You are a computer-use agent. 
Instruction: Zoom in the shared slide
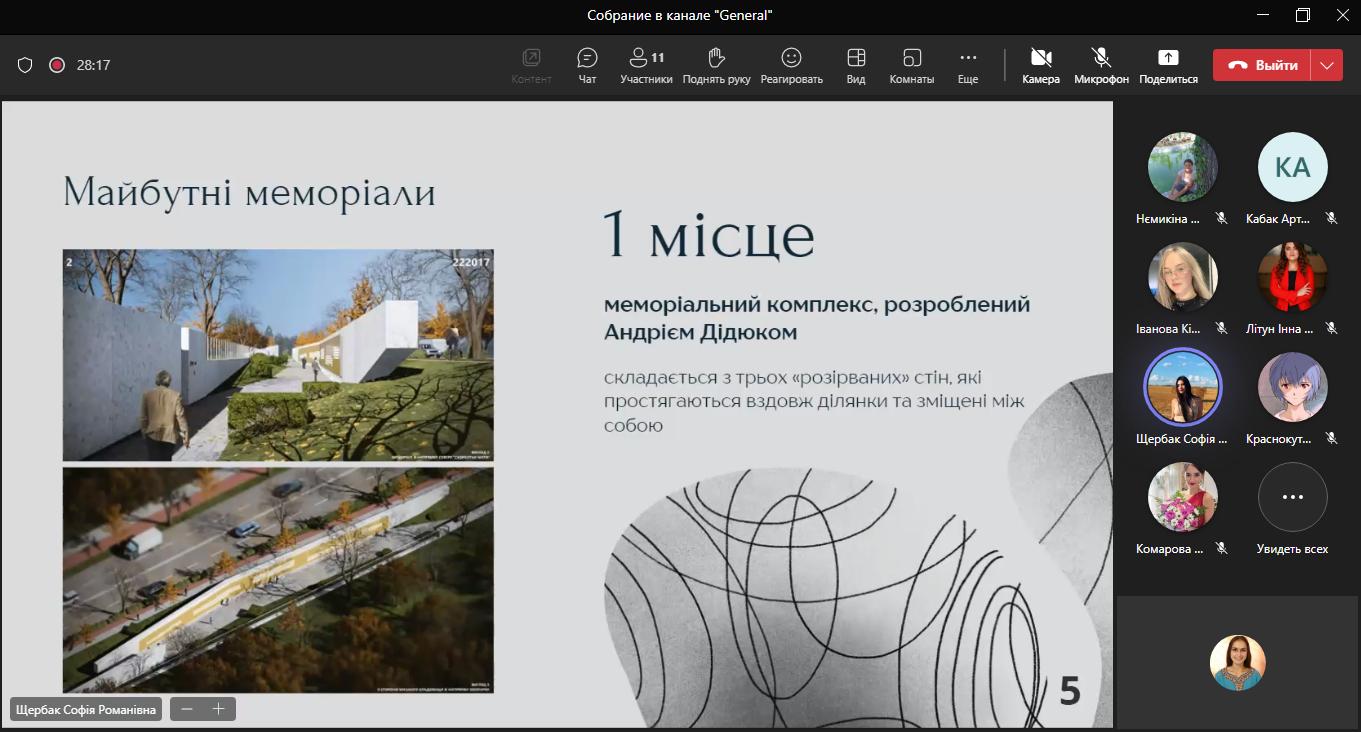[x=218, y=709]
